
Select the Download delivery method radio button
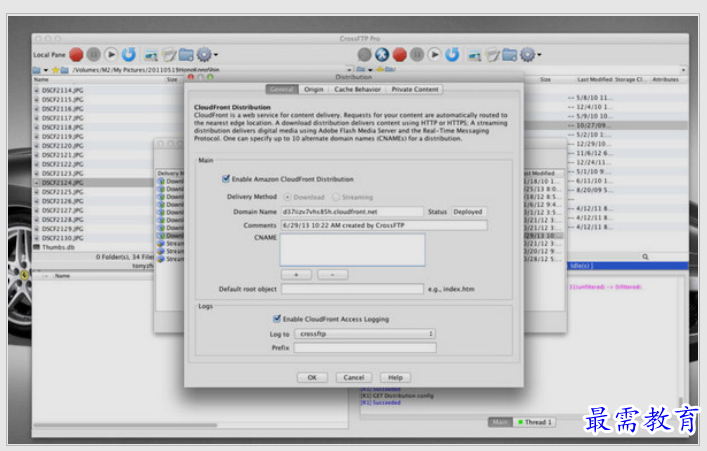[x=287, y=197]
